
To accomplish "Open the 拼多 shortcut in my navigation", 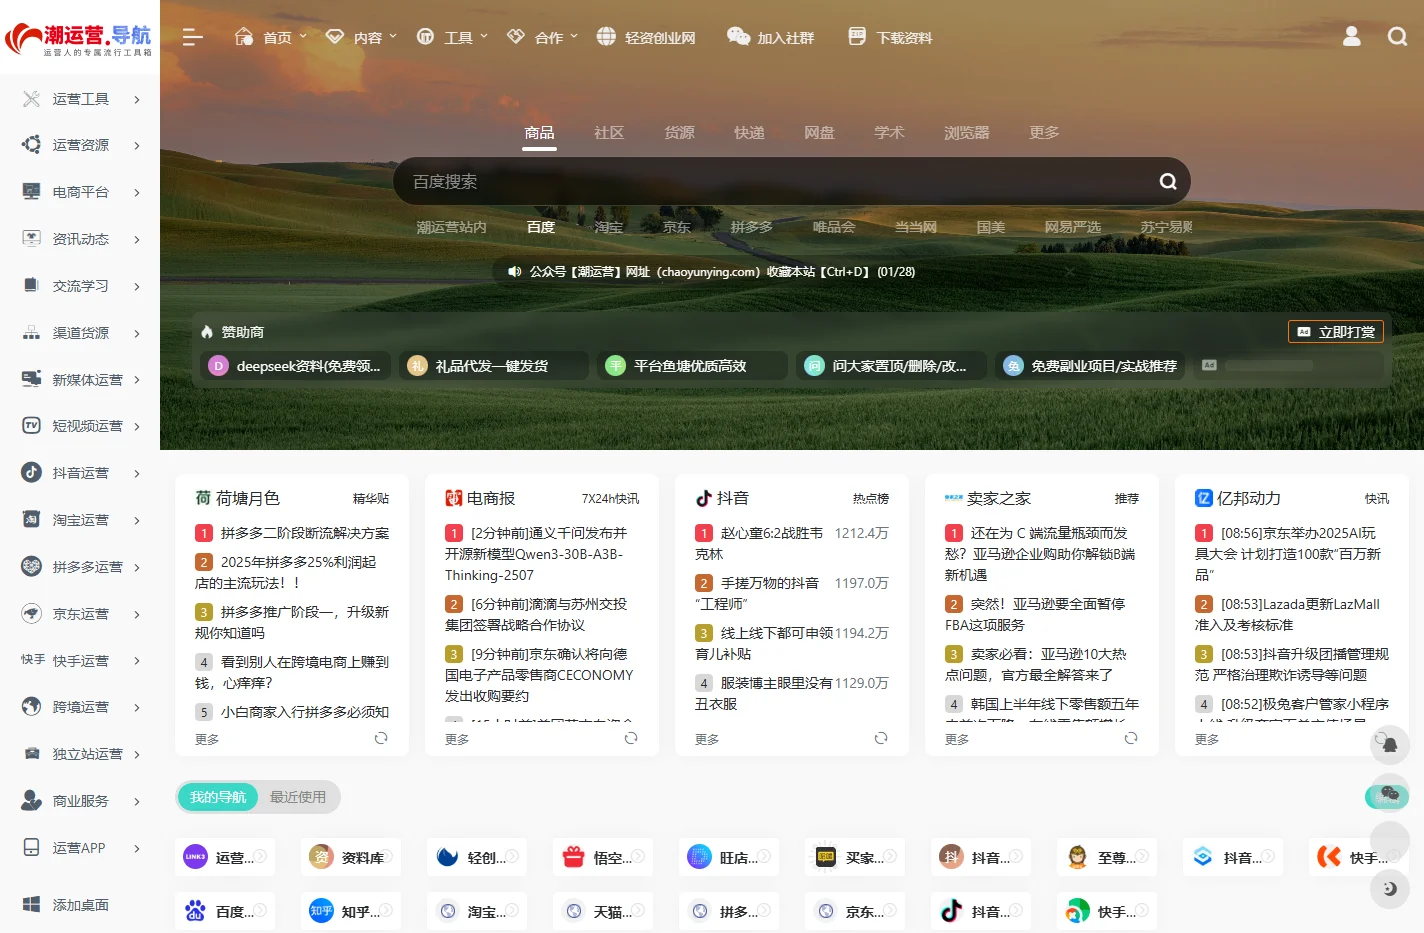I will click(729, 911).
